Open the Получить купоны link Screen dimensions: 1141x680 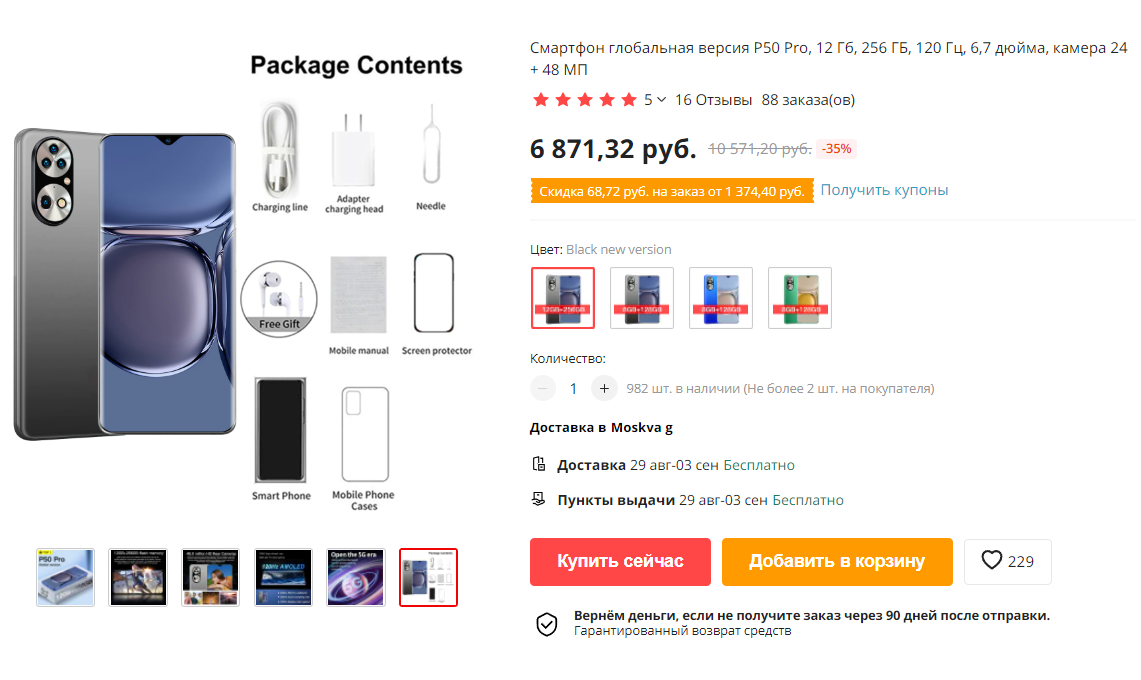[884, 190]
